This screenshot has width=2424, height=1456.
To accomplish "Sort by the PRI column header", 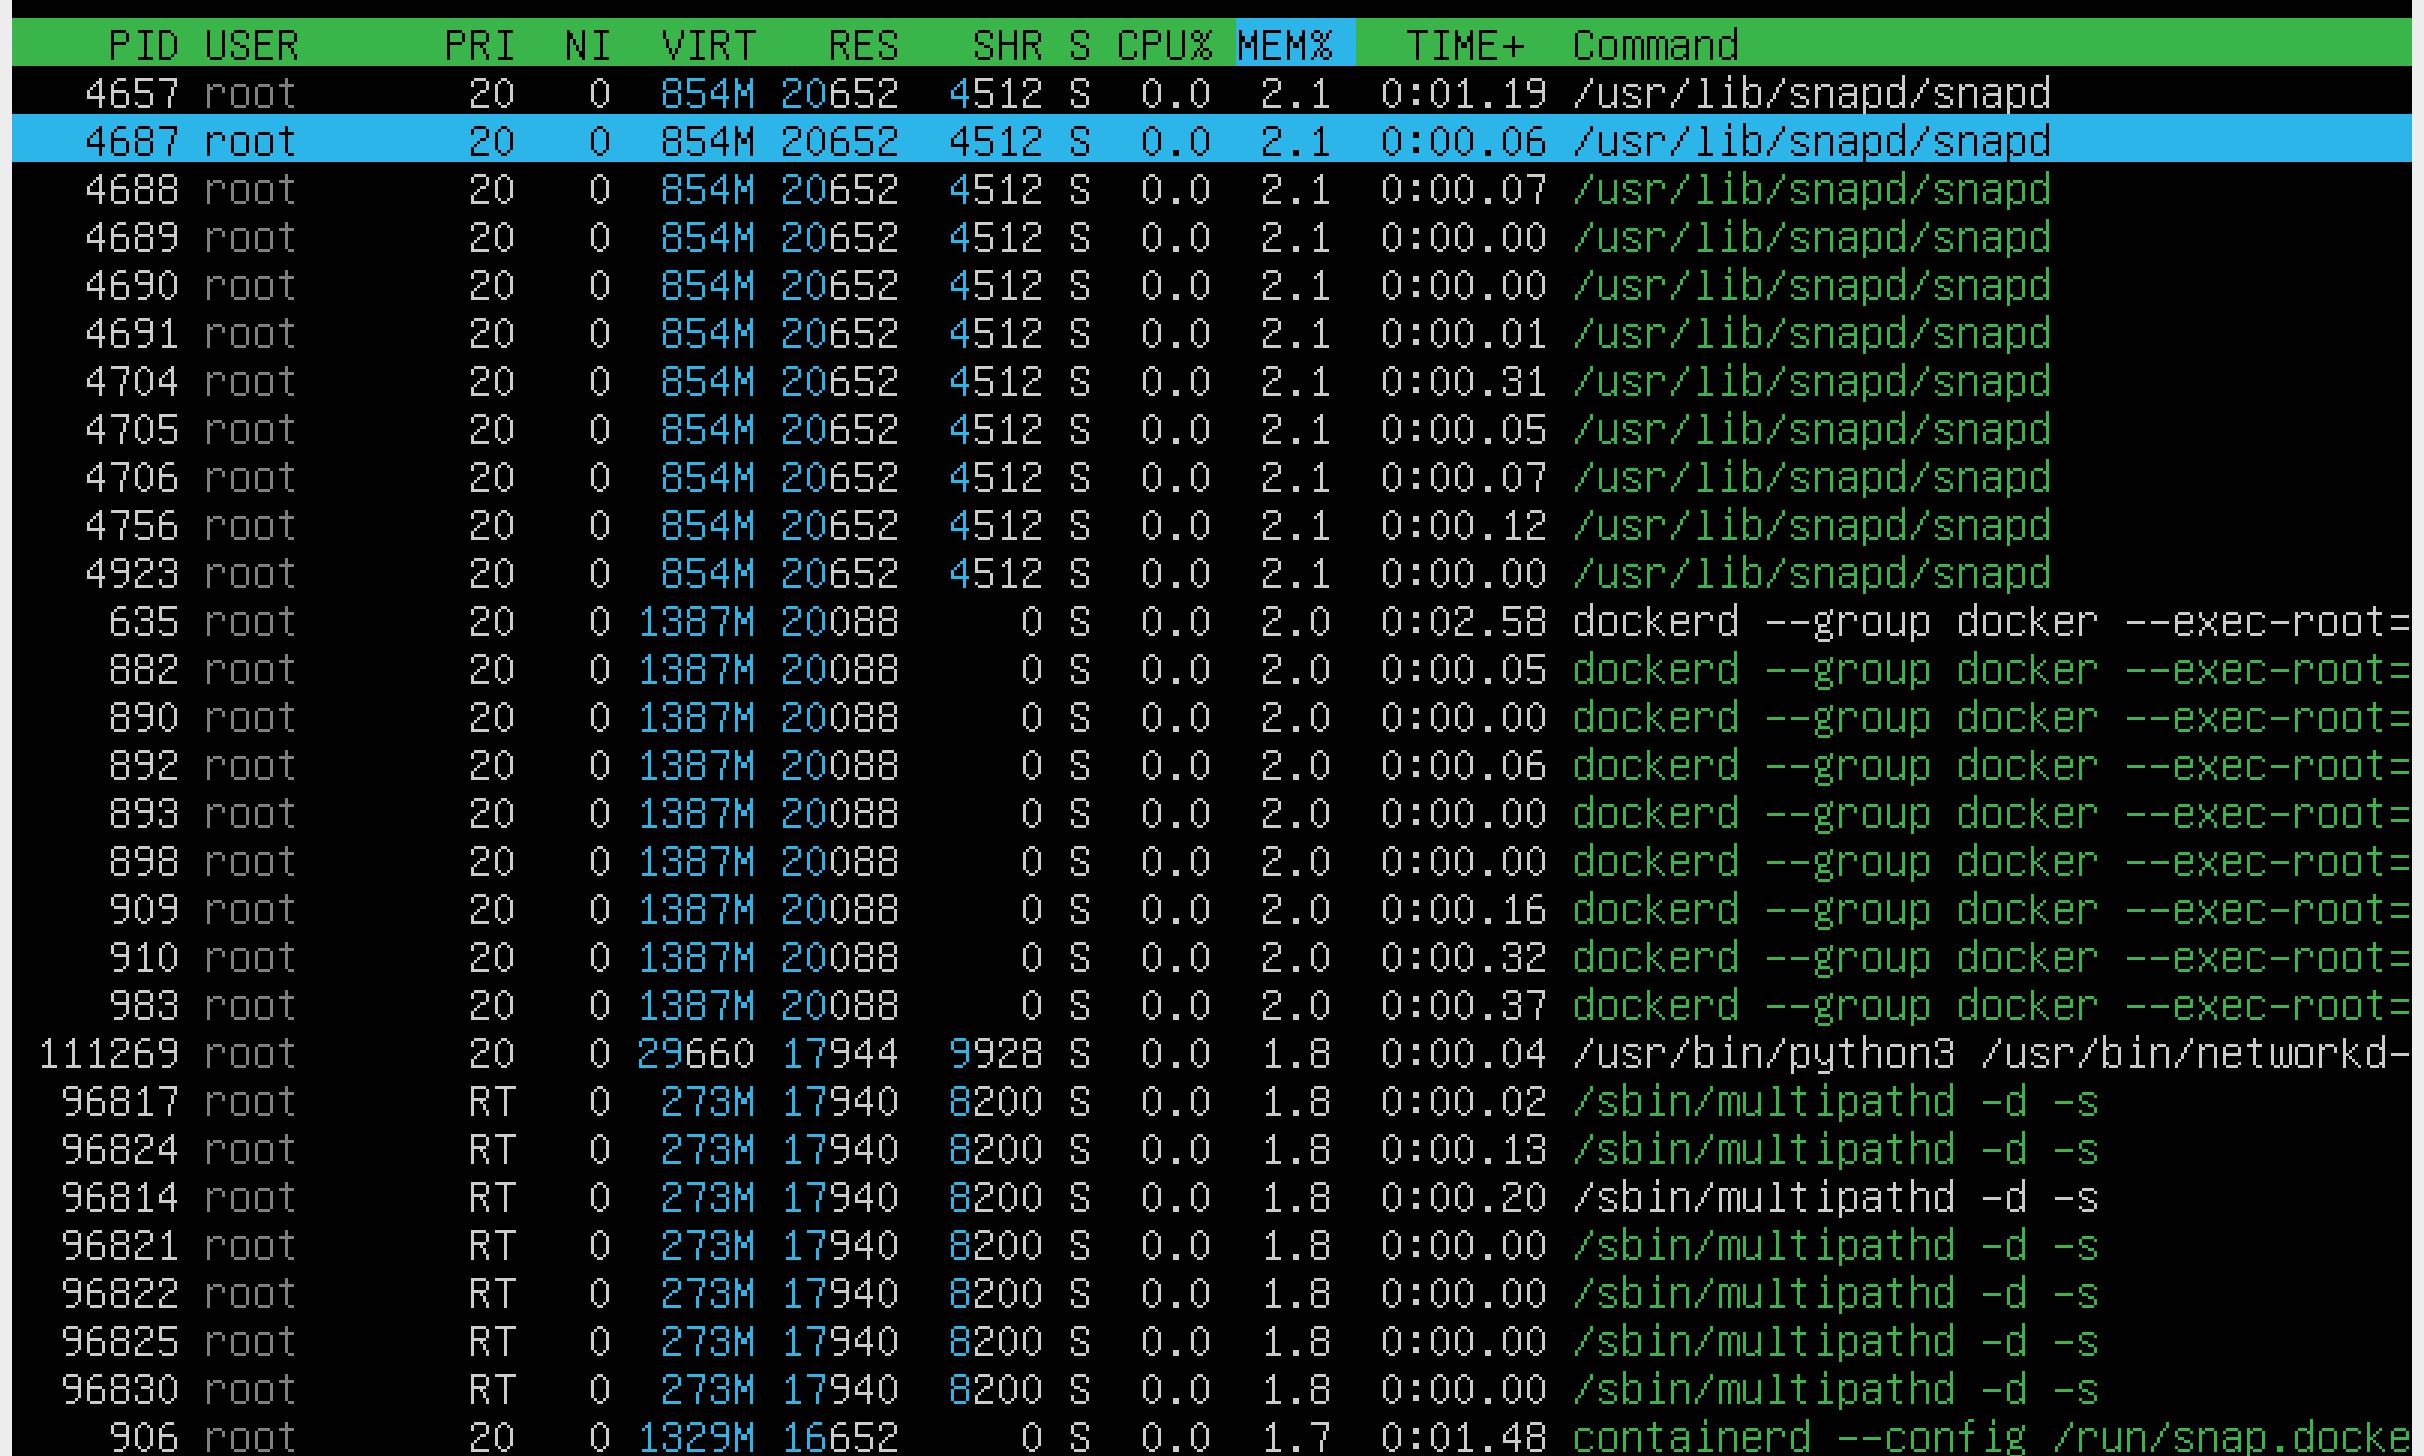I will (480, 45).
